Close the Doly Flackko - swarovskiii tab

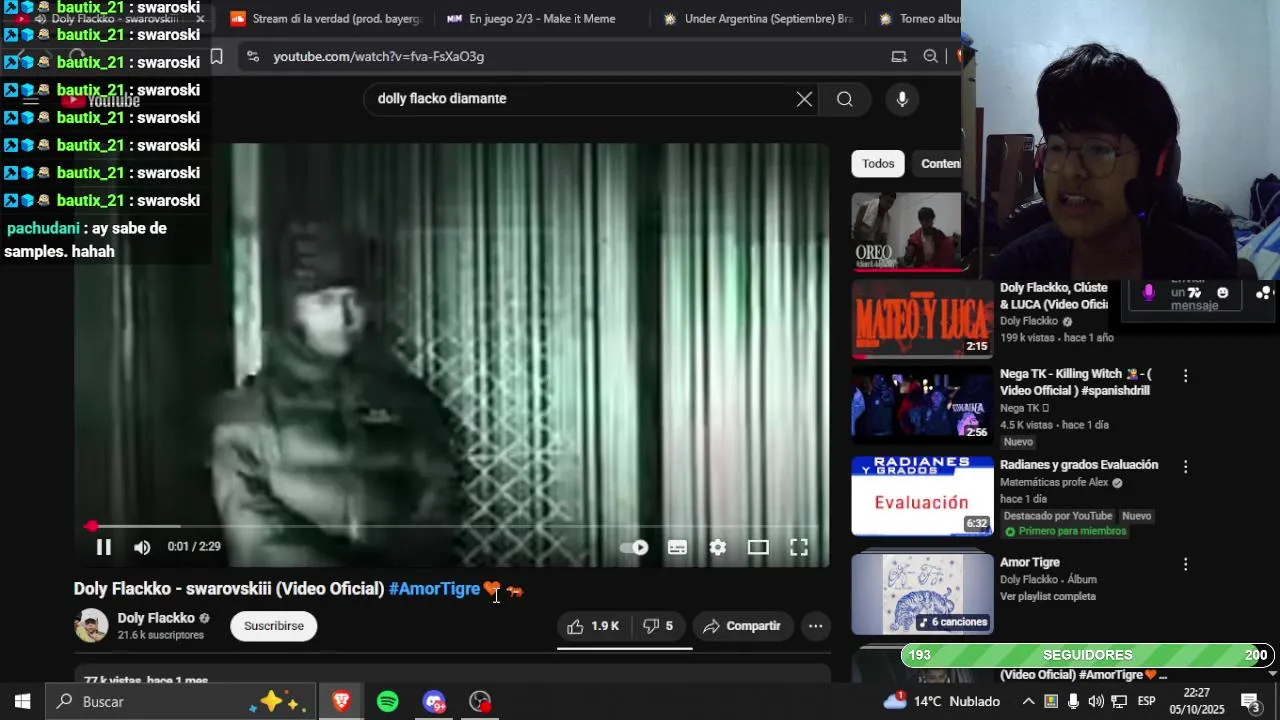click(200, 19)
